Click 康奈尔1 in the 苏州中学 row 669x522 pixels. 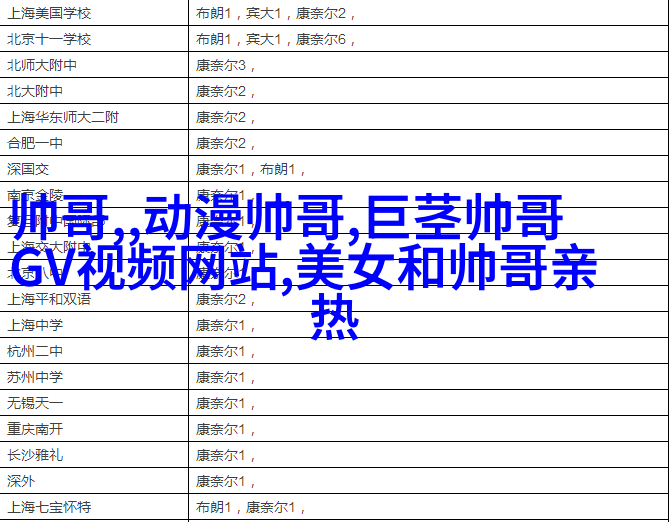coord(428,377)
